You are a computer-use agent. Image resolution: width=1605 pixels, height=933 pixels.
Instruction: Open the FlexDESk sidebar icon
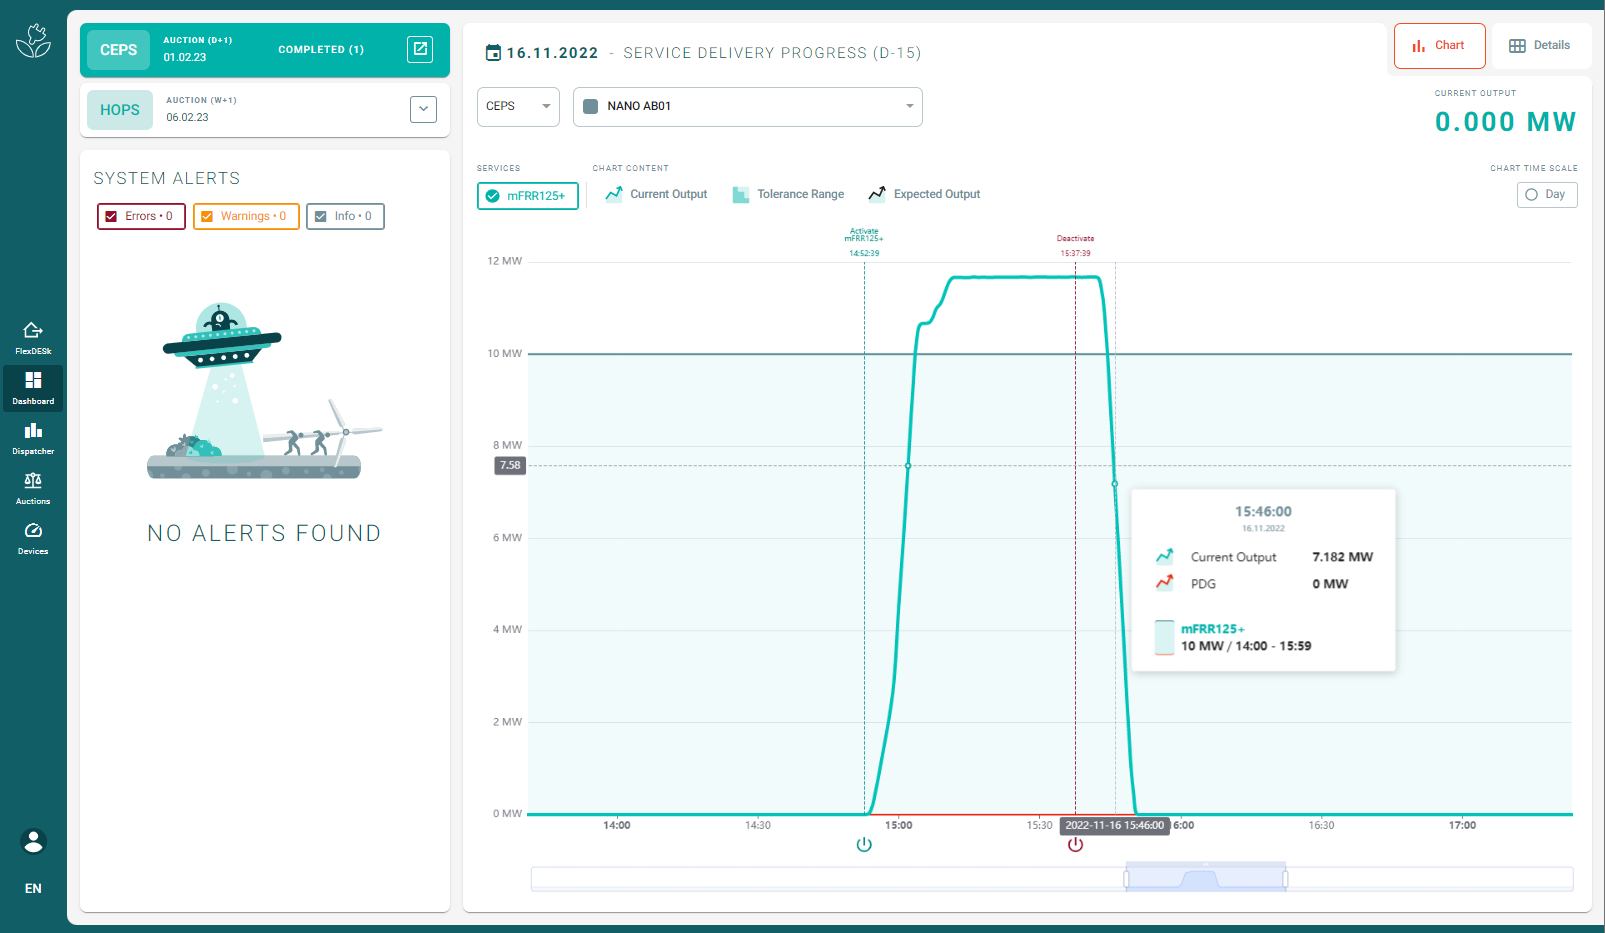33,338
